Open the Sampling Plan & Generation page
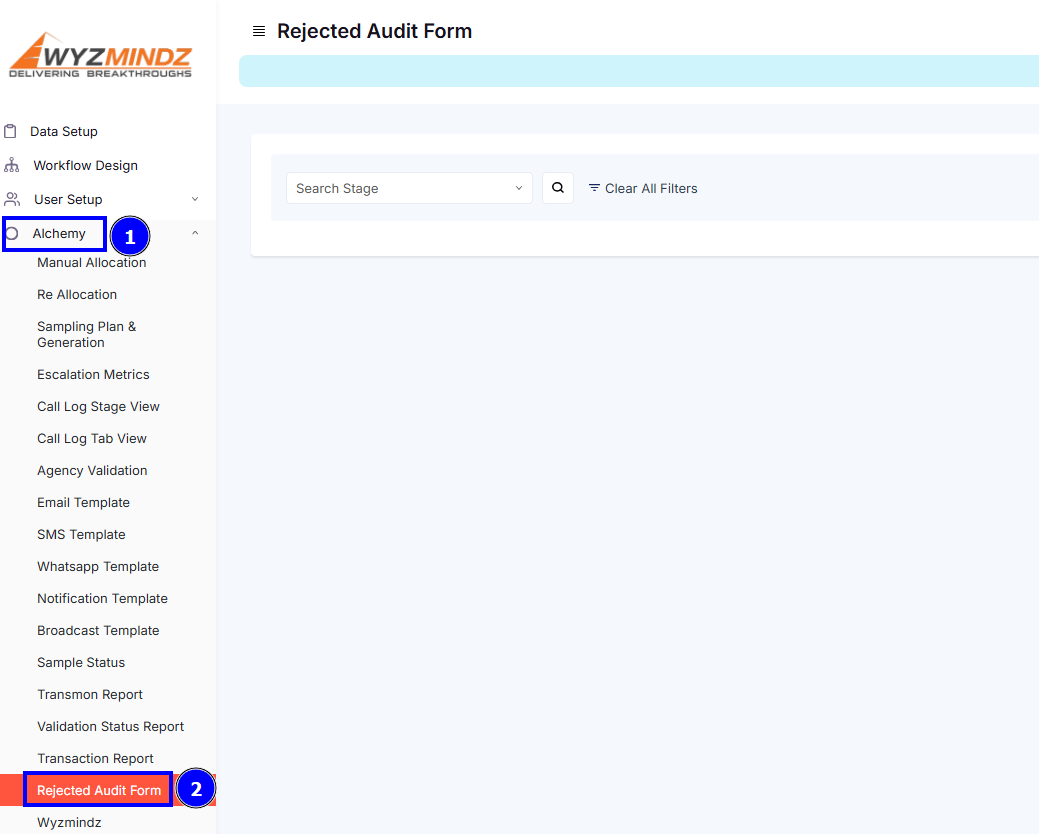Viewport: 1039px width, 834px height. (86, 334)
